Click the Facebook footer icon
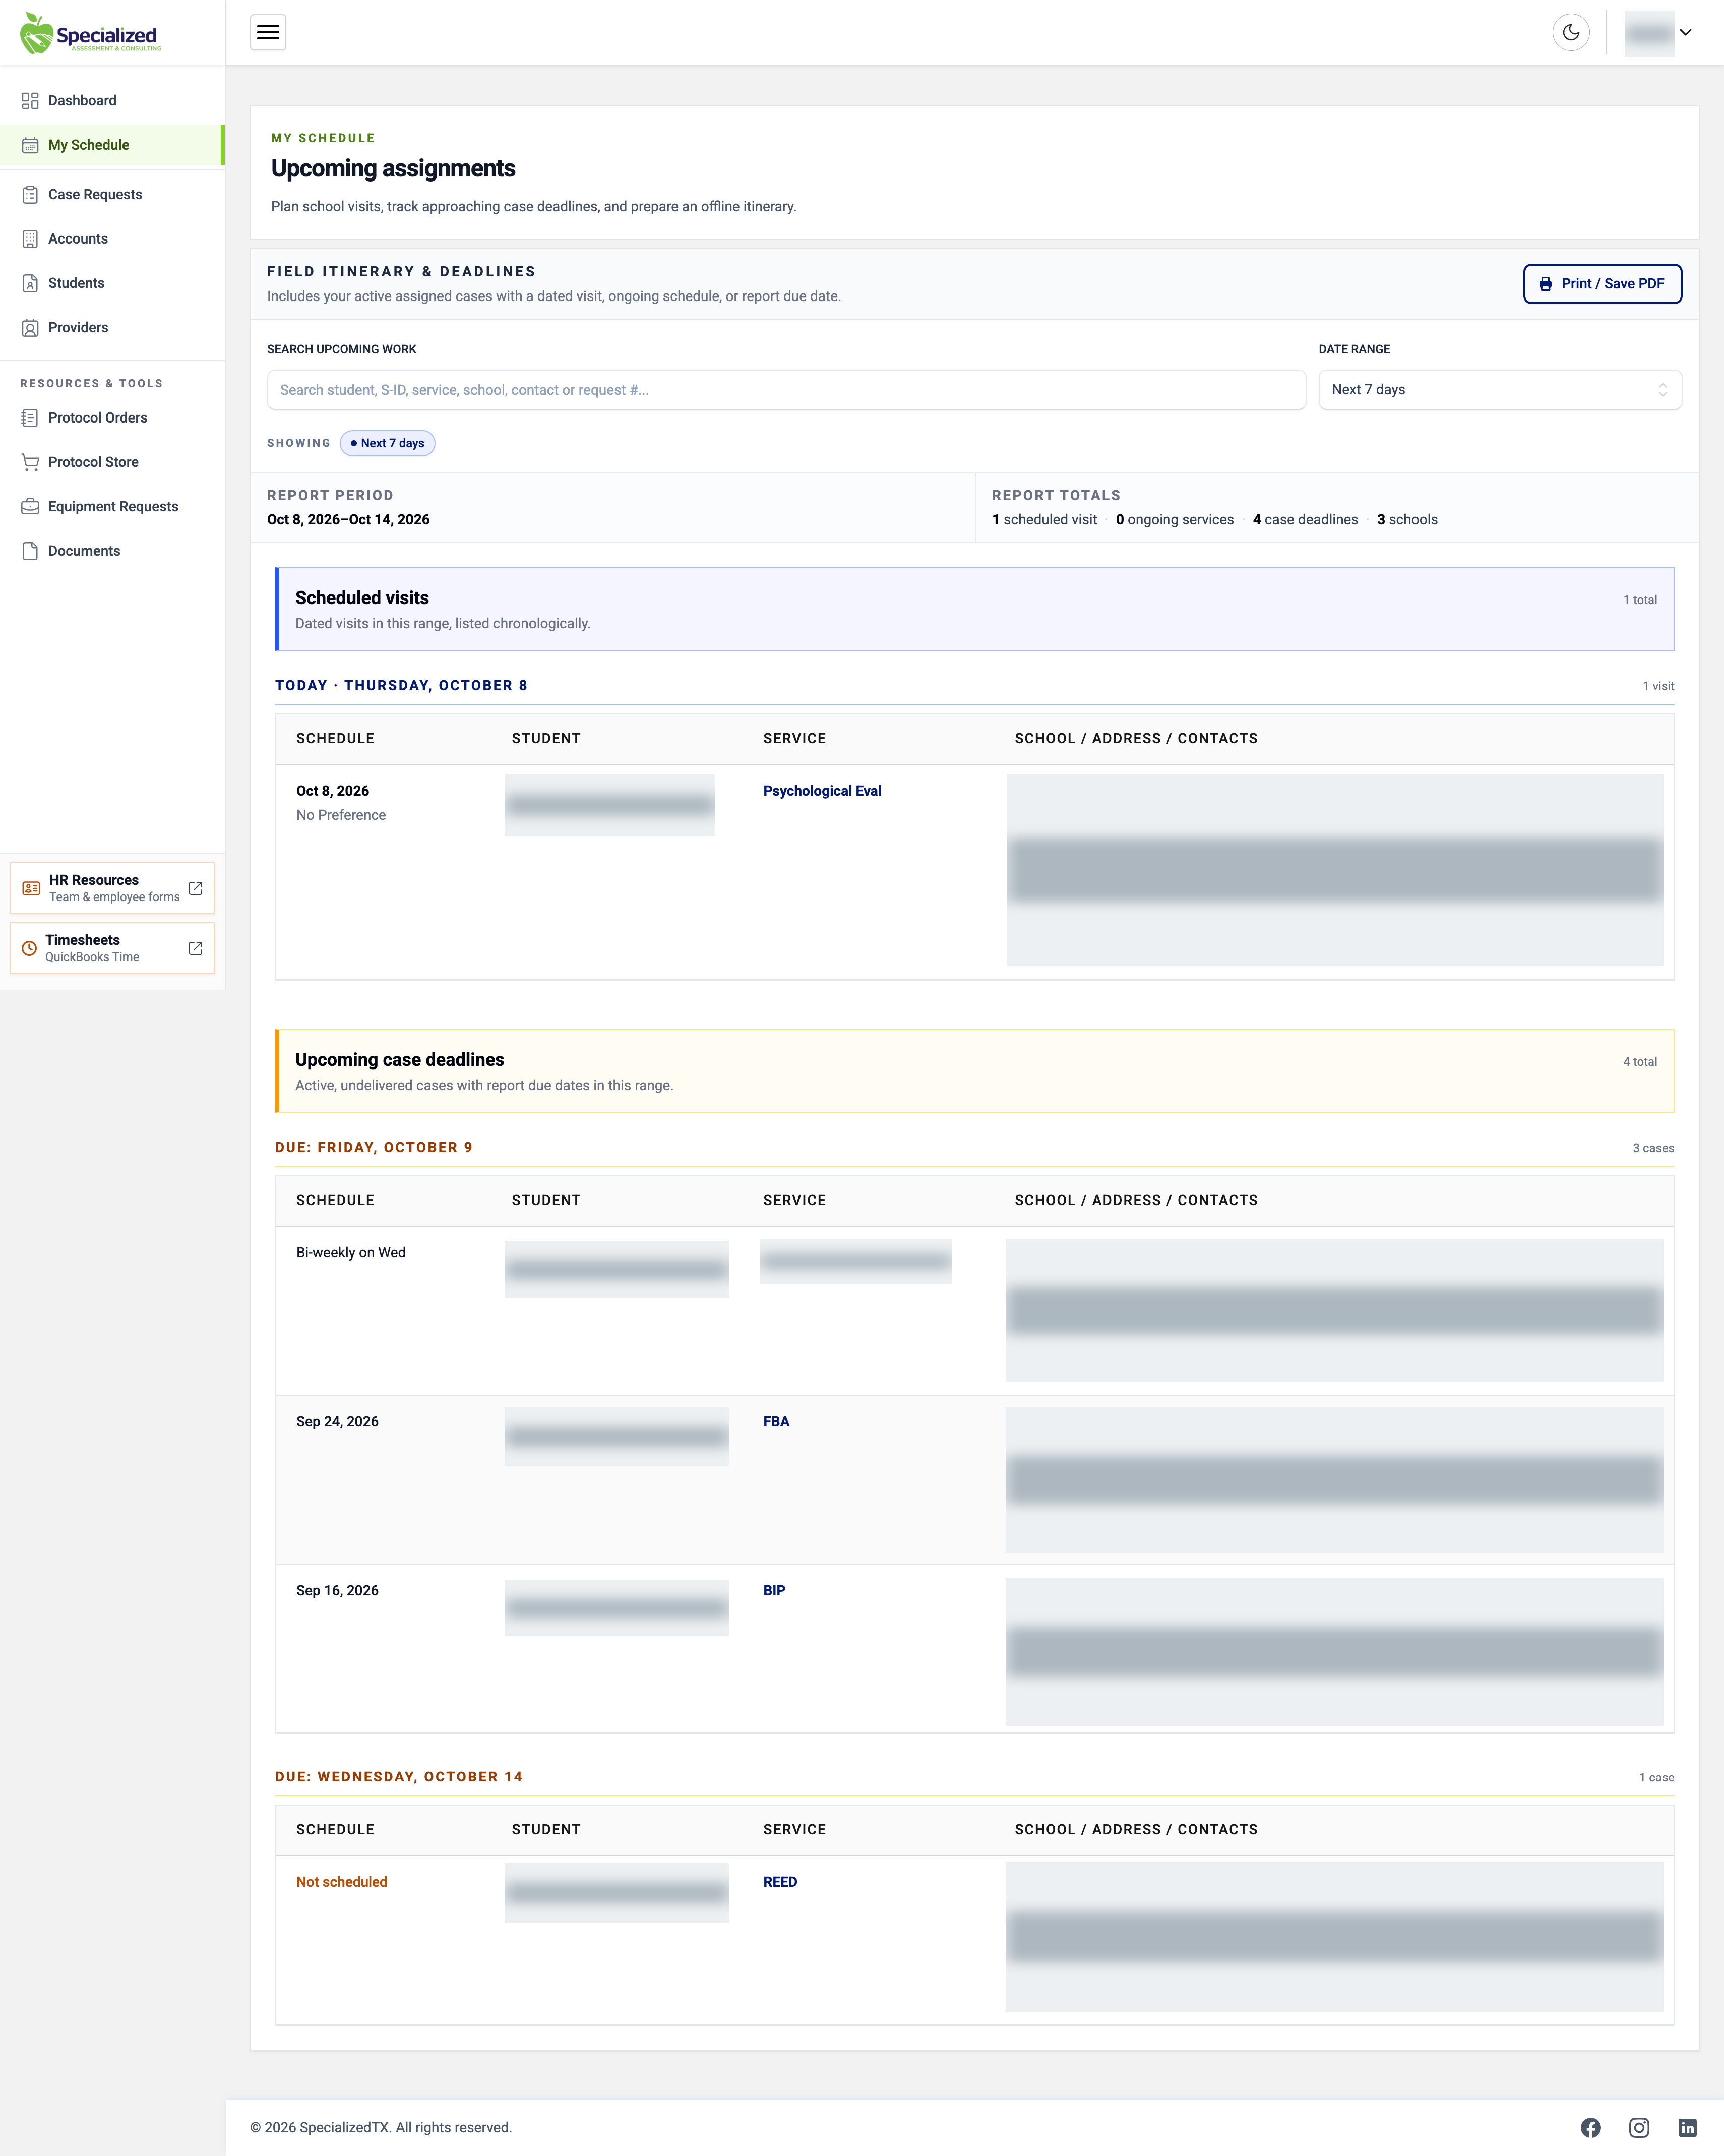Image resolution: width=1724 pixels, height=2156 pixels. pyautogui.click(x=1590, y=2128)
